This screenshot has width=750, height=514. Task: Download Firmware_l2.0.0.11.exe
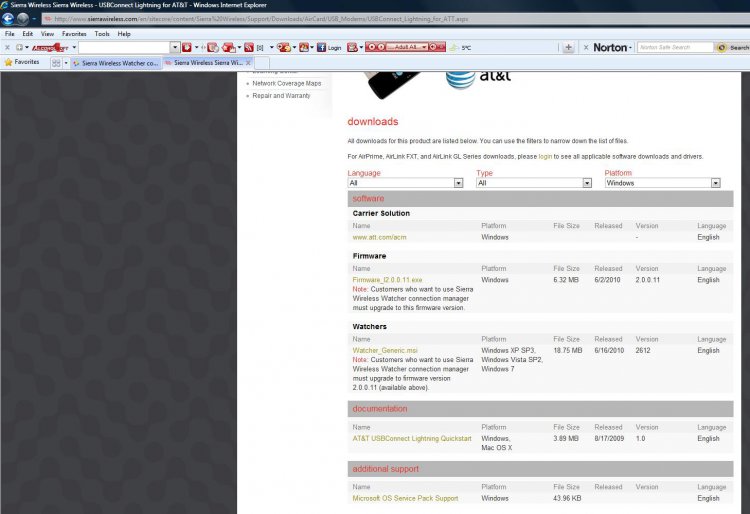click(387, 280)
